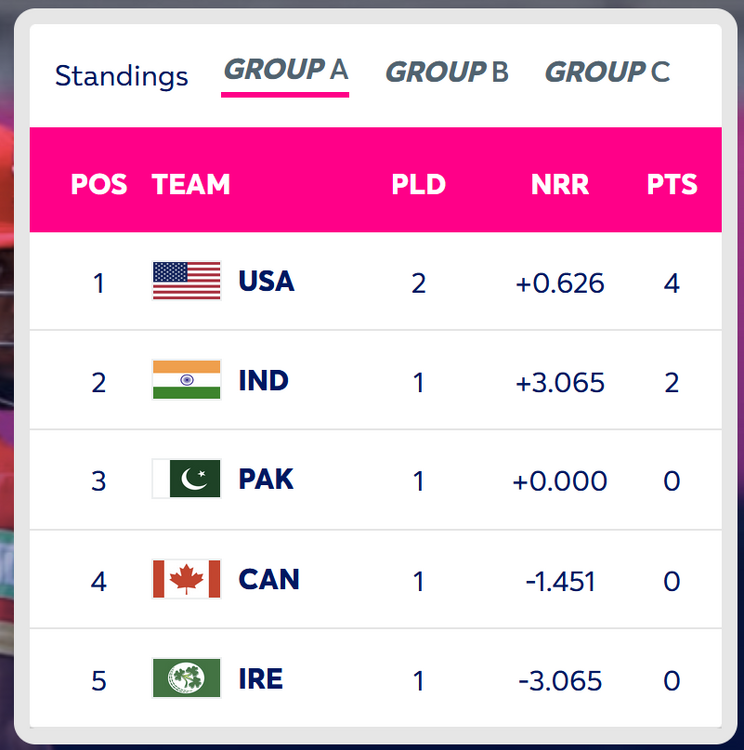Click the Canada maple leaf flag
Image resolution: width=744 pixels, height=750 pixels.
186,579
